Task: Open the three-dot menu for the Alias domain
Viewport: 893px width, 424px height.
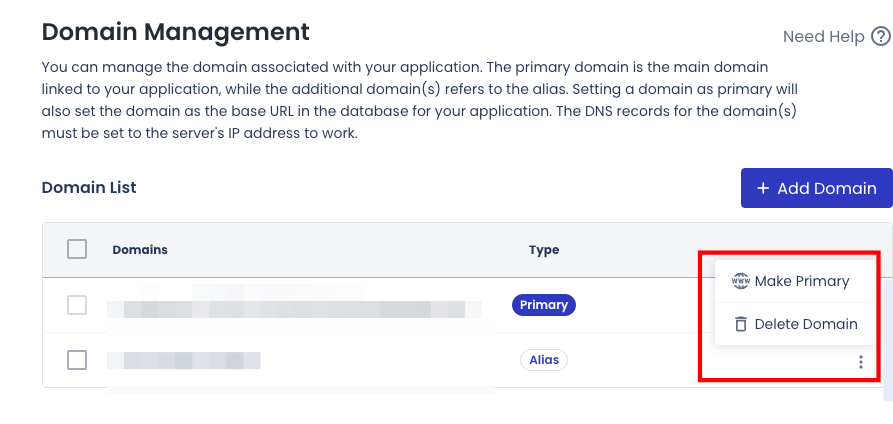Action: (x=861, y=361)
